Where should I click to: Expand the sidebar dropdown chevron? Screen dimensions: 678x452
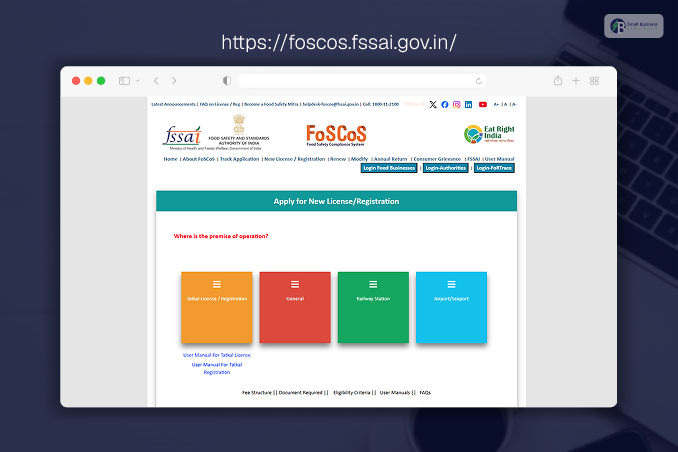click(x=138, y=81)
